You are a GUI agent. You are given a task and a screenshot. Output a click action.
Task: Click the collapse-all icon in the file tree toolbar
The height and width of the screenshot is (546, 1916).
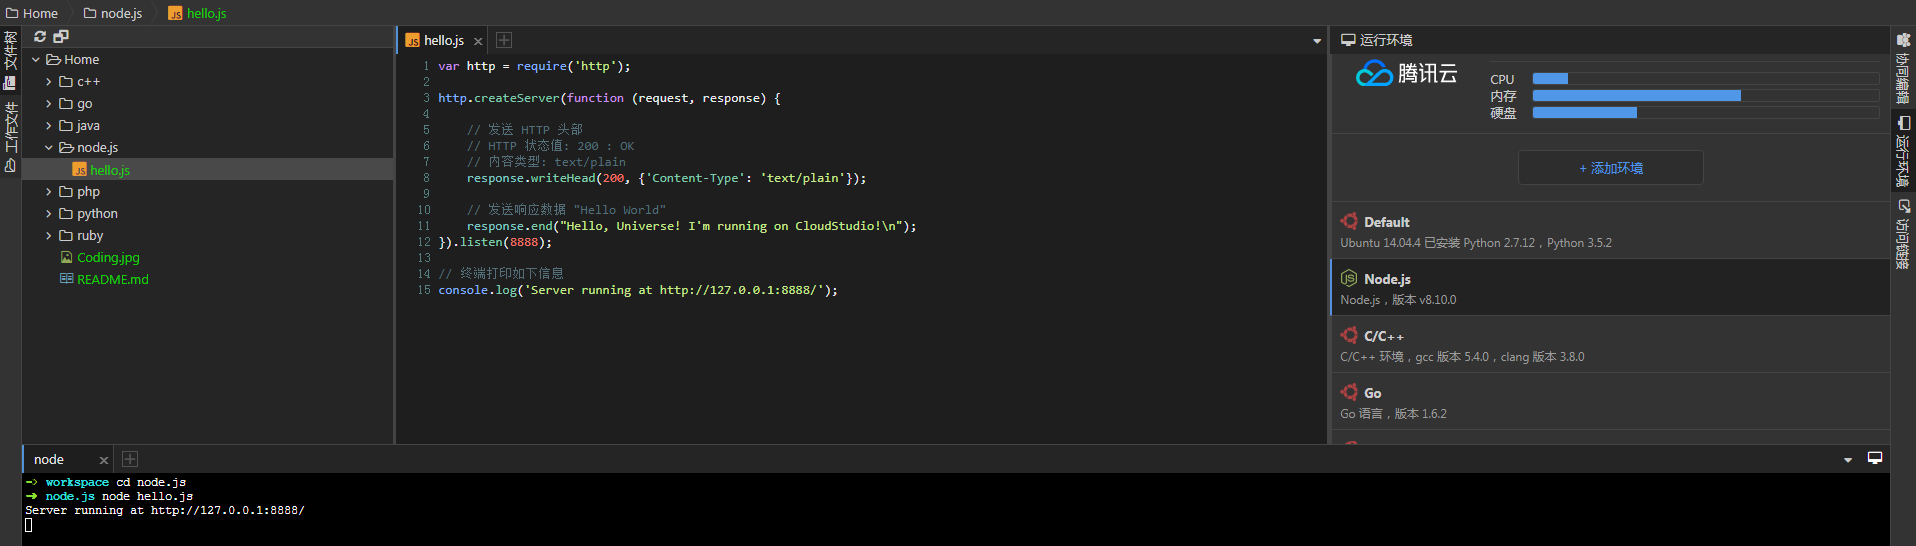(61, 37)
